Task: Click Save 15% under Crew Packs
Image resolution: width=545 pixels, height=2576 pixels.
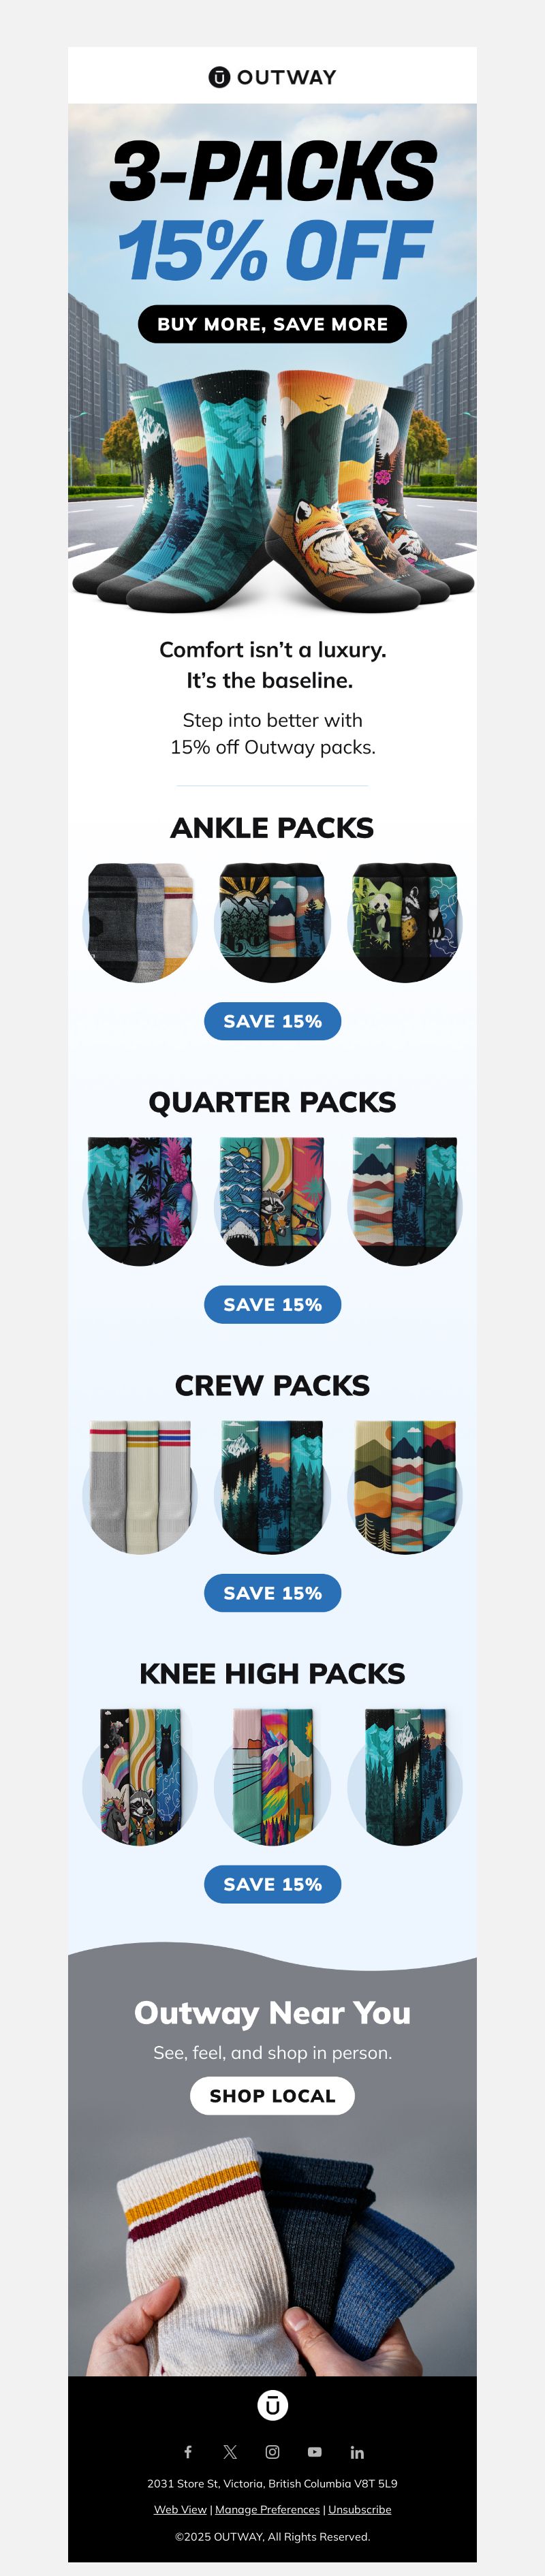Action: [272, 1592]
